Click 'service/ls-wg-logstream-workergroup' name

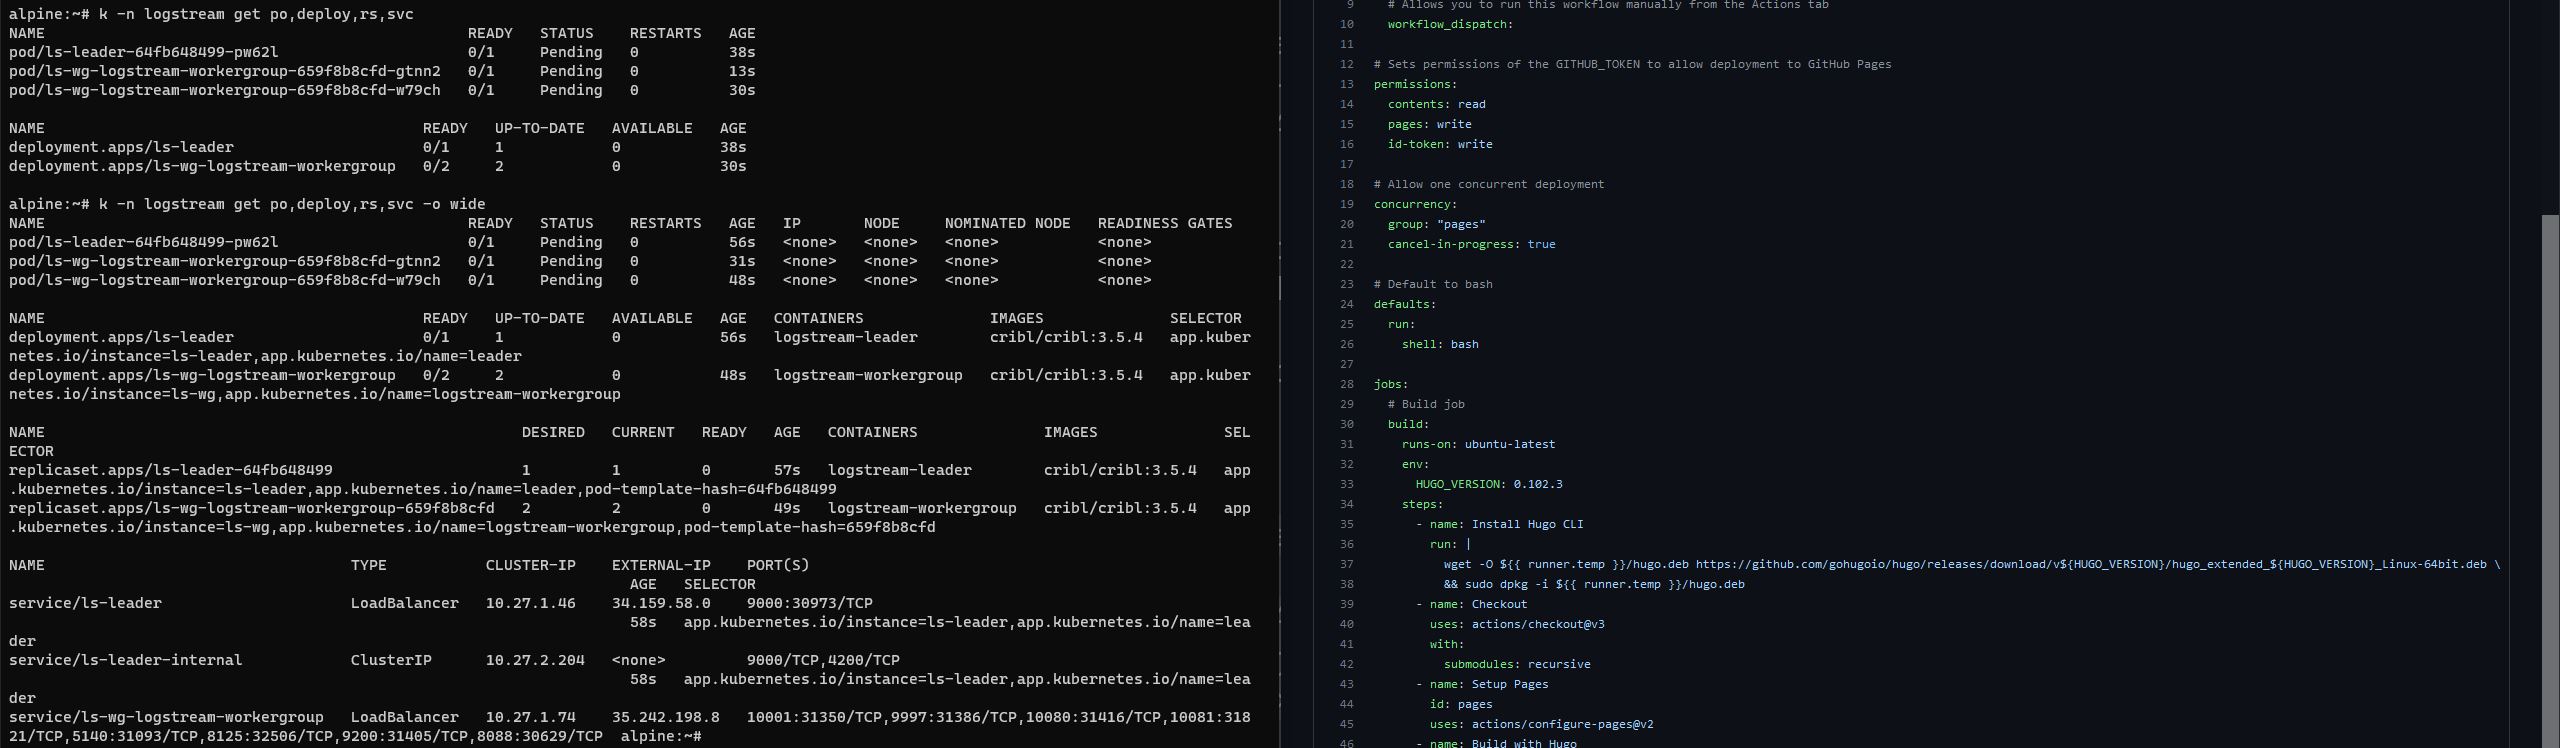pyautogui.click(x=166, y=717)
